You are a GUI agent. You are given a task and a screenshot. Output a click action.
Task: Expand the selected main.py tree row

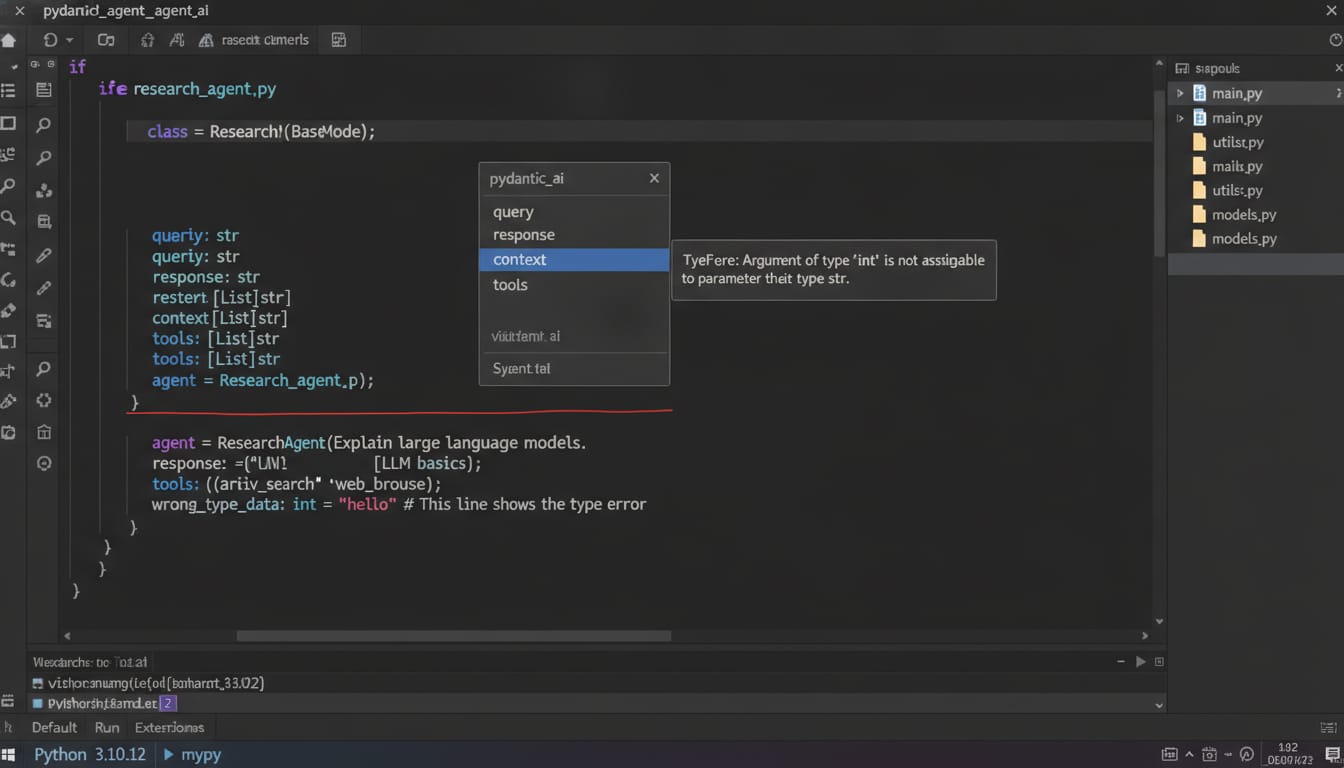[1181, 93]
